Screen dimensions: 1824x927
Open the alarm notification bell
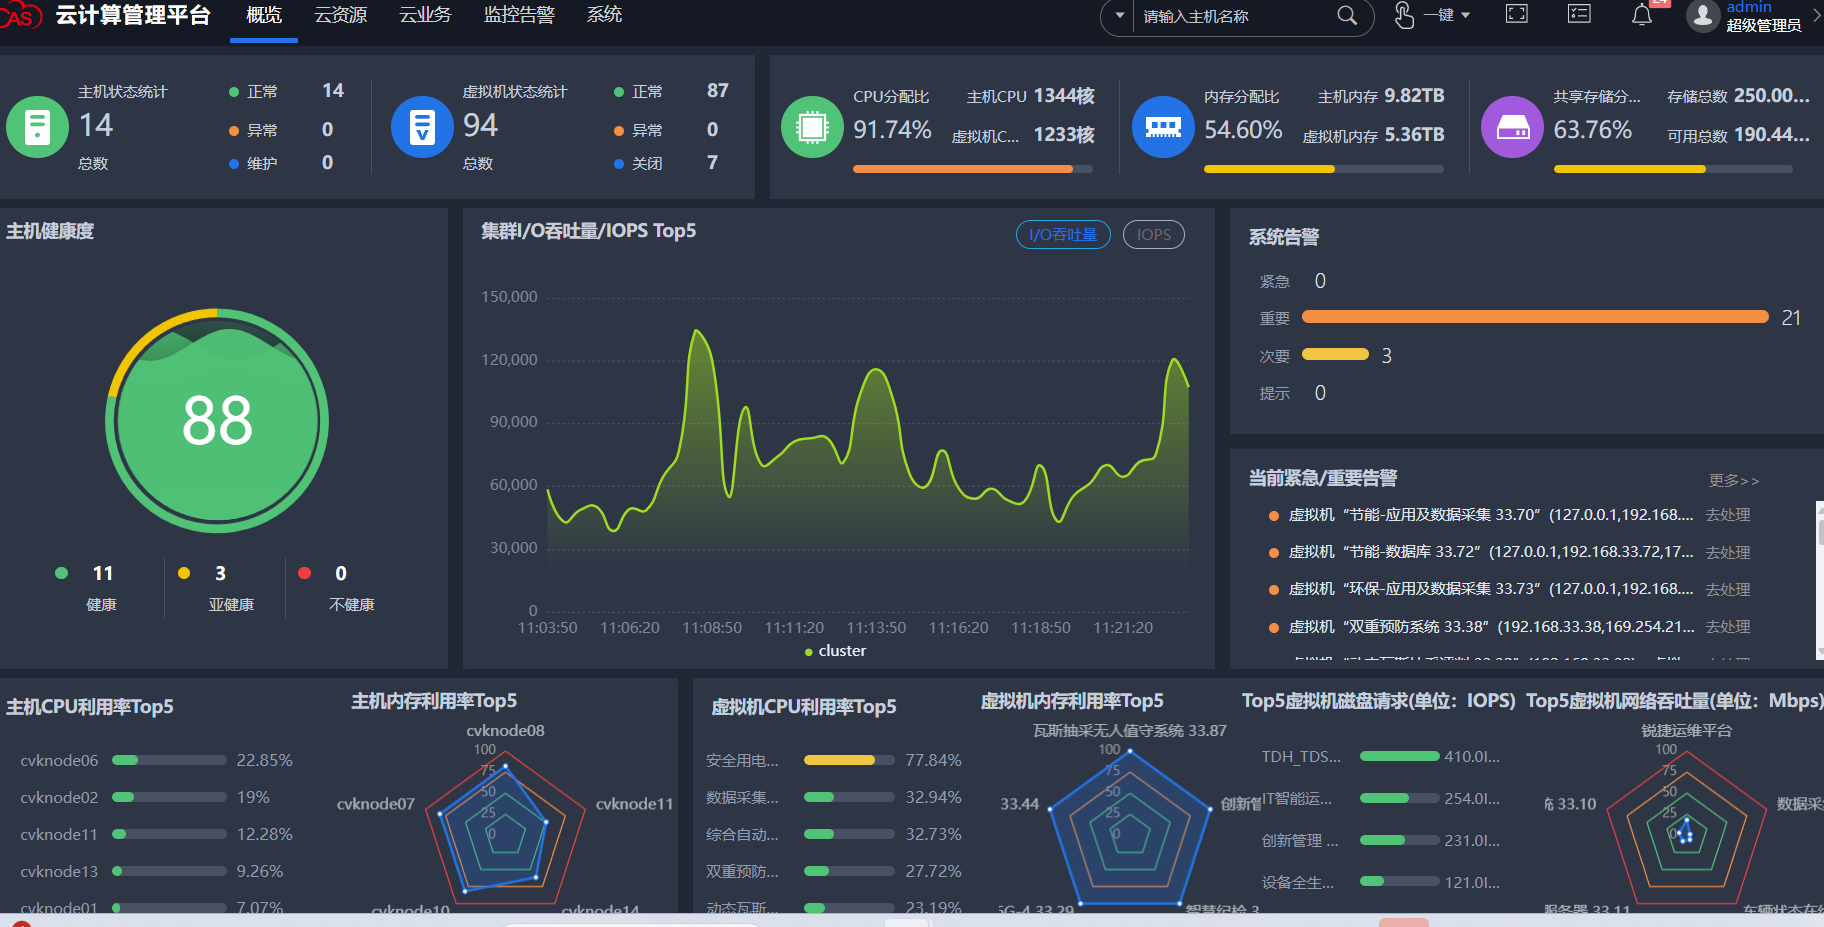coord(1642,15)
